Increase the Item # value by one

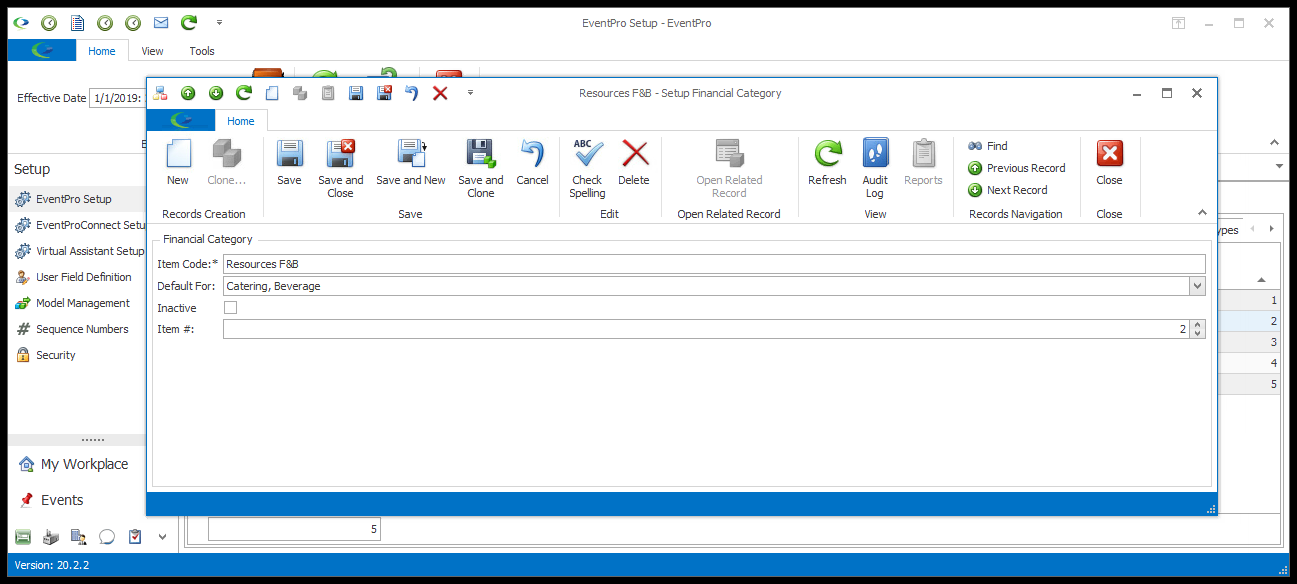tap(1198, 325)
